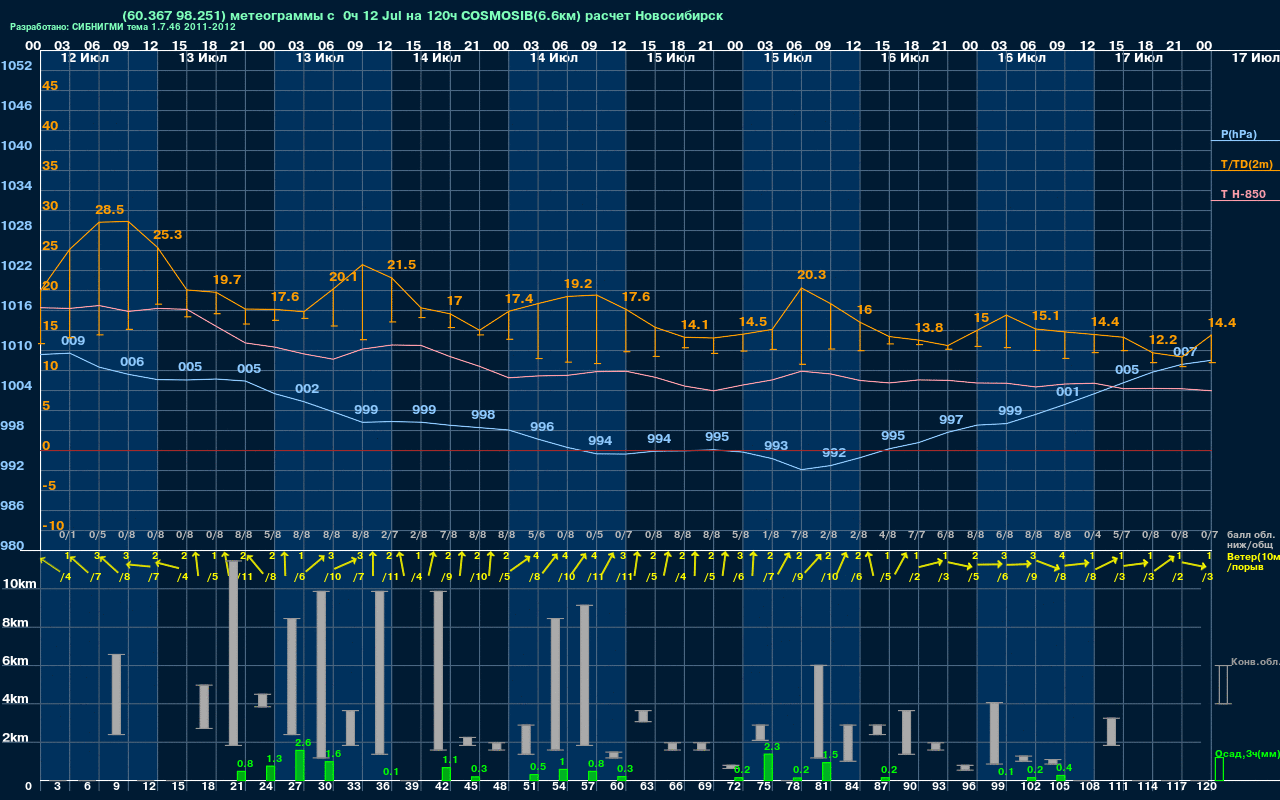Click the 997 pressure label
The width and height of the screenshot is (1280, 800).
951,420
